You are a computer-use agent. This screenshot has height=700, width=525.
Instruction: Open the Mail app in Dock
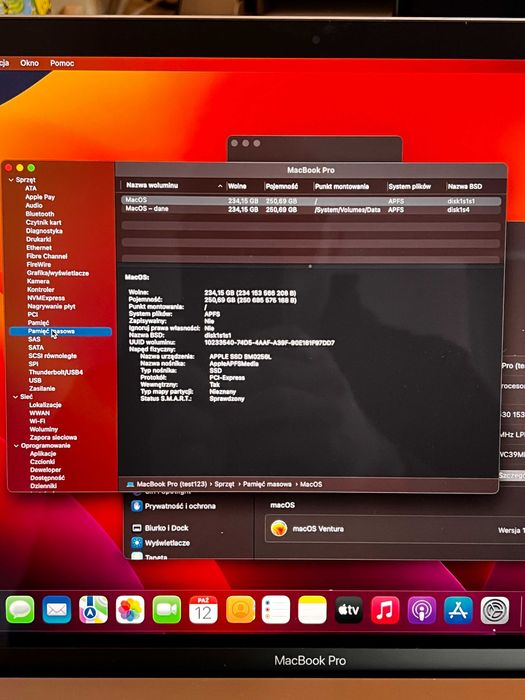tap(57, 609)
